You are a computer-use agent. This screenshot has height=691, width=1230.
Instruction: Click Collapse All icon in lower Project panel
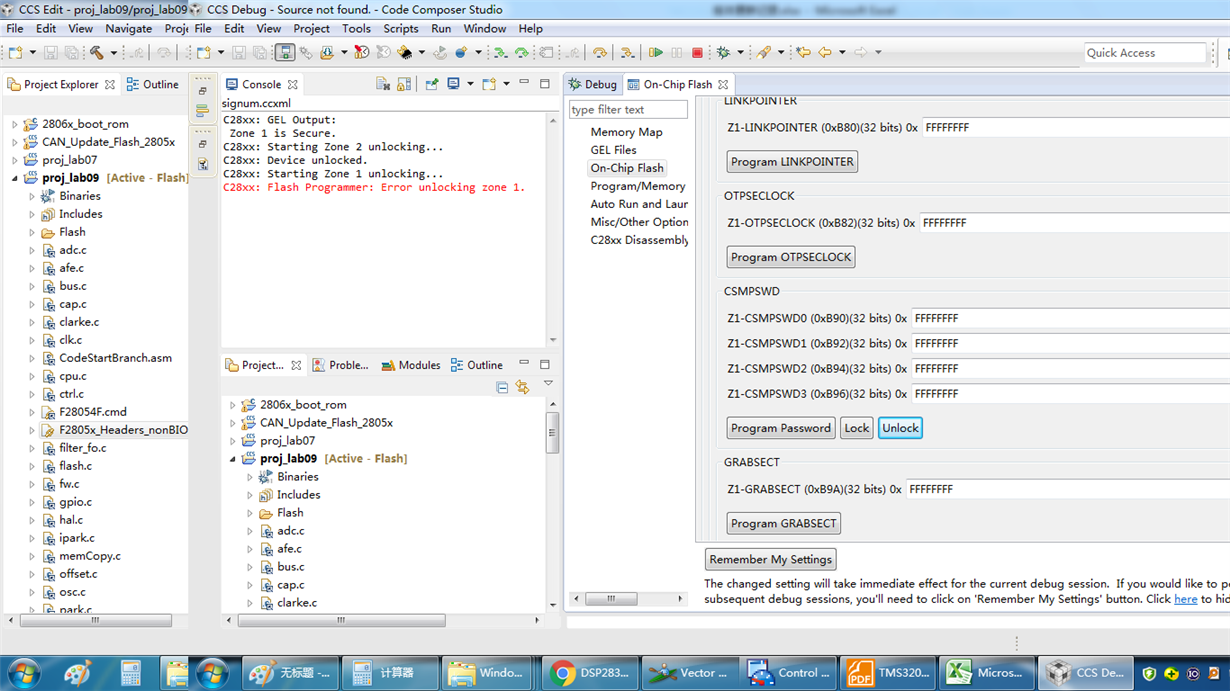502,388
